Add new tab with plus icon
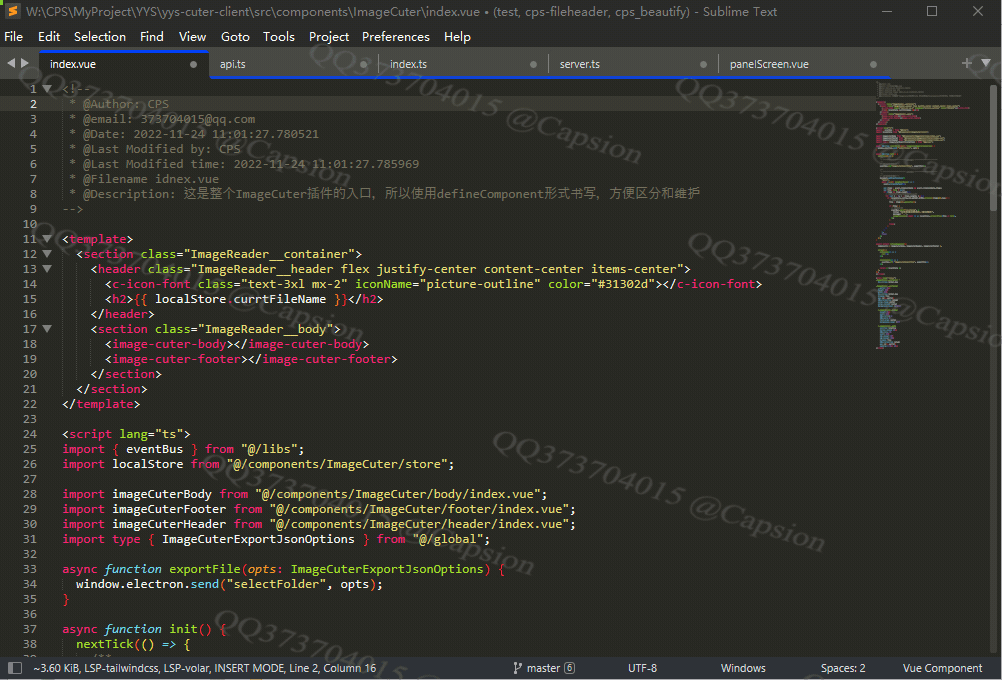The image size is (1002, 680). (966, 63)
